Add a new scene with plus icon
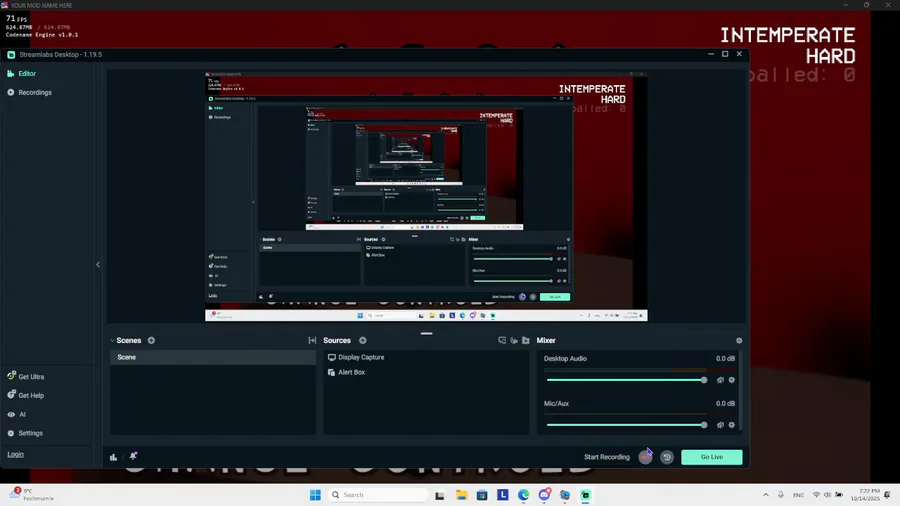Viewport: 900px width, 506px height. click(152, 340)
